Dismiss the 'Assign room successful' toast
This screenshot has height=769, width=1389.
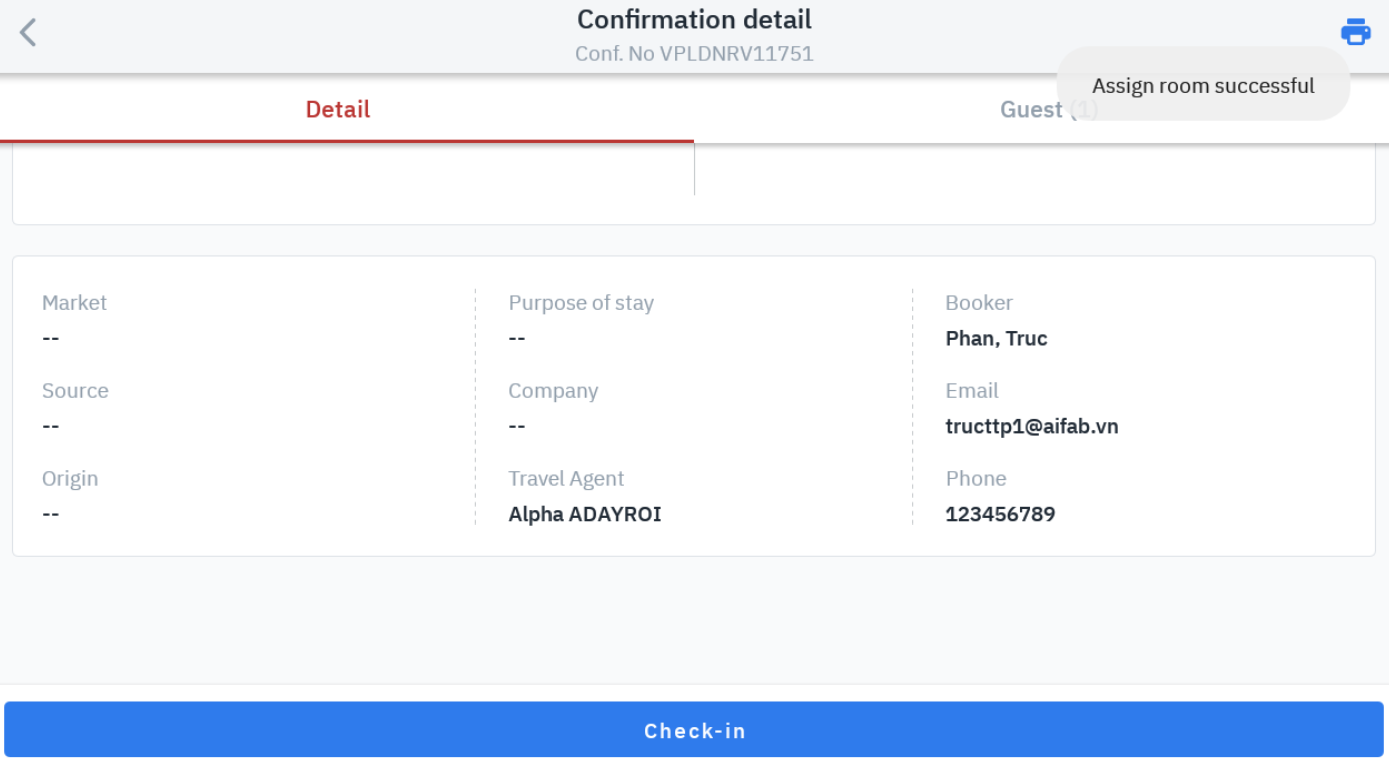pyautogui.click(x=1202, y=86)
